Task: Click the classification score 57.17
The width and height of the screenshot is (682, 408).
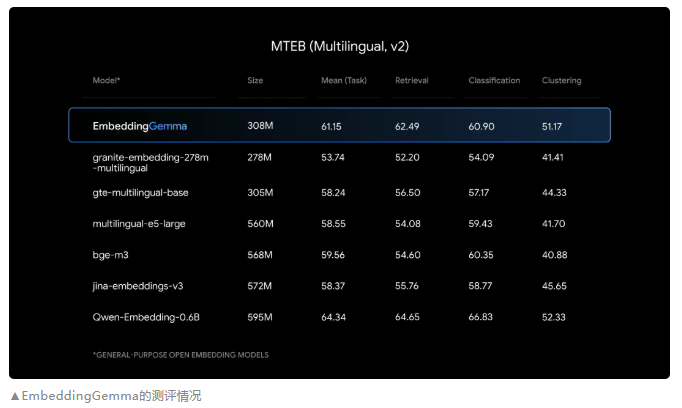Action: click(478, 192)
